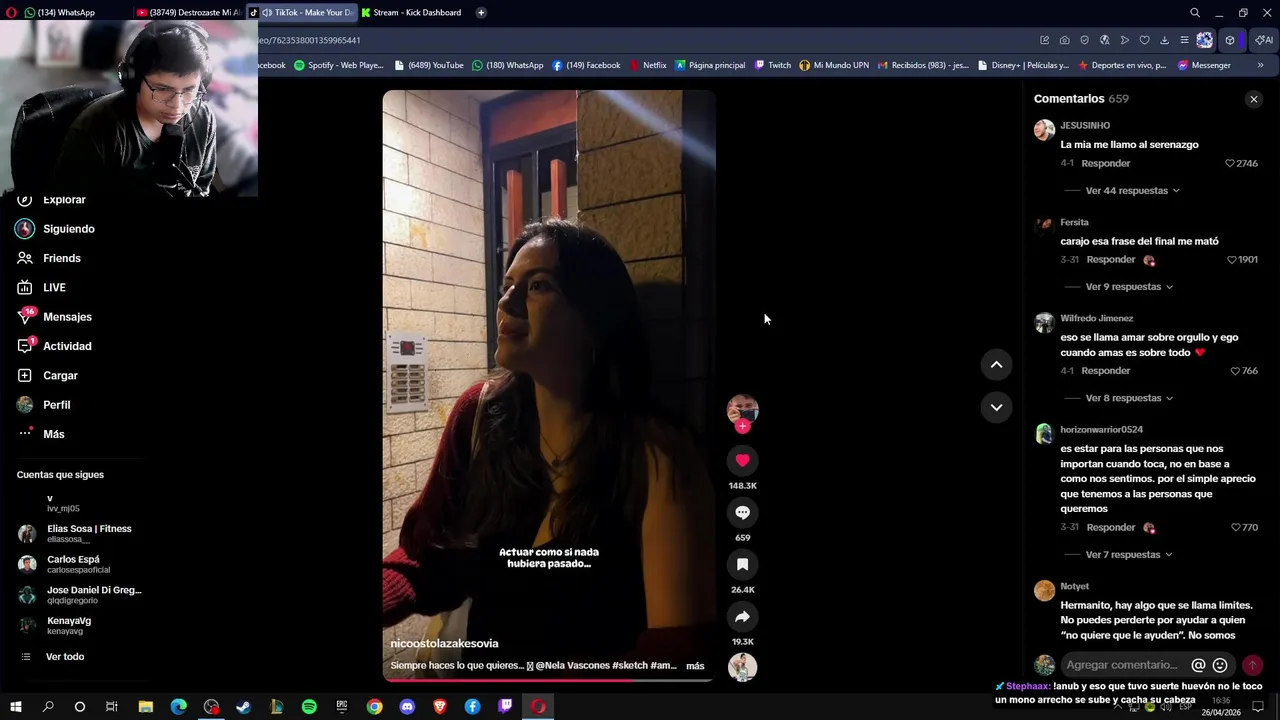This screenshot has width=1280, height=720.
Task: Open Epic Games from the taskbar
Action: (x=341, y=707)
